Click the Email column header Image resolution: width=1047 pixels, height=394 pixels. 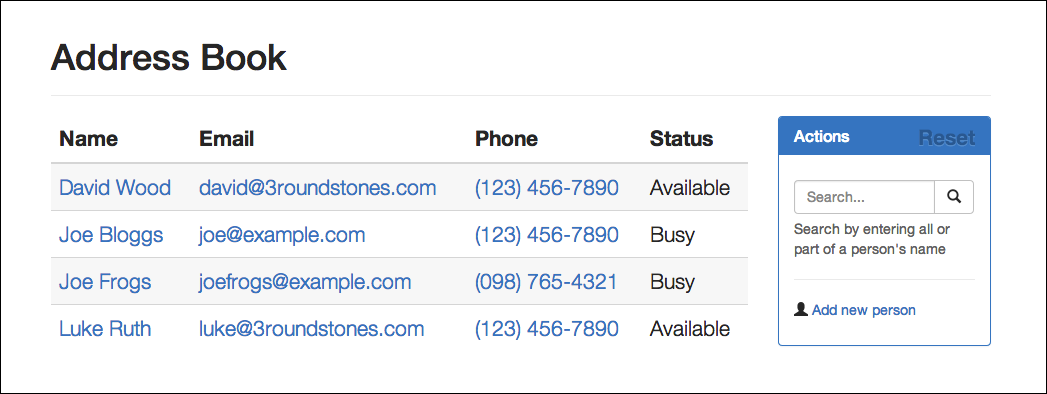(226, 139)
